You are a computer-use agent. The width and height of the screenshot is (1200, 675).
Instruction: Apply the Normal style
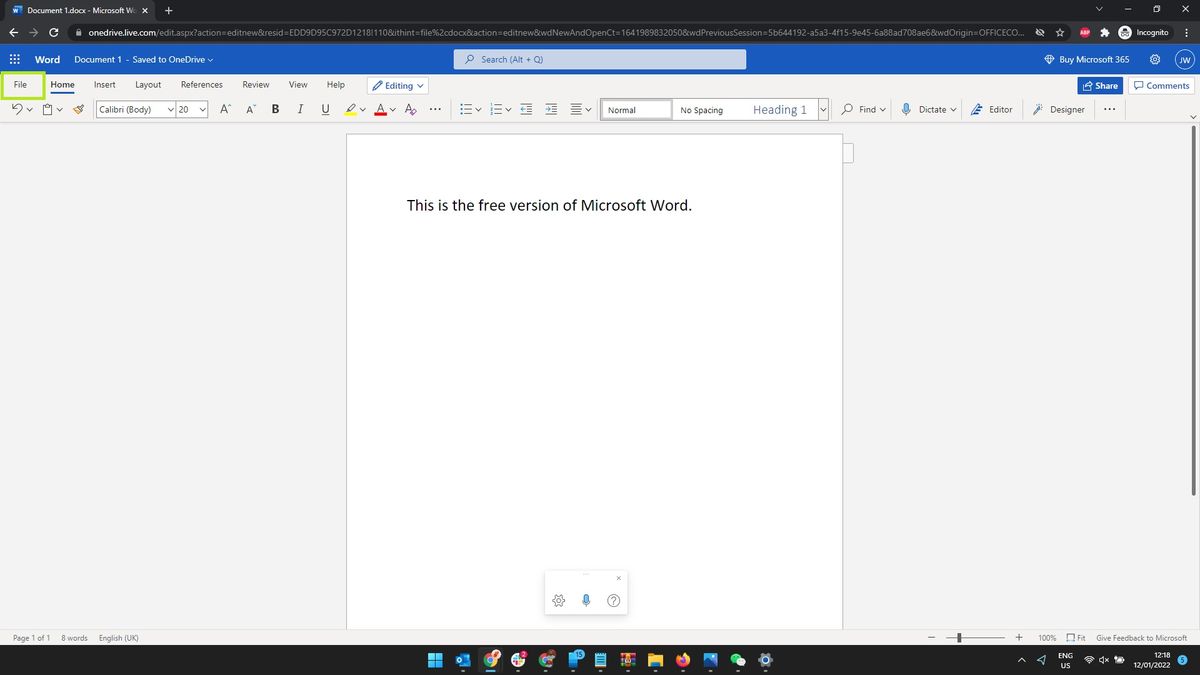[636, 110]
